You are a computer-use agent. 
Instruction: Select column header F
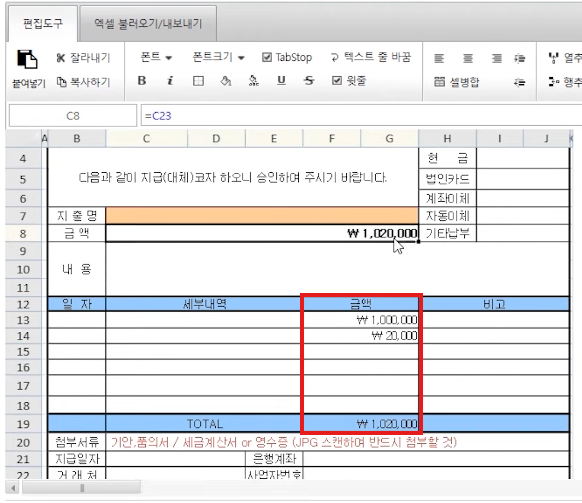click(331, 139)
